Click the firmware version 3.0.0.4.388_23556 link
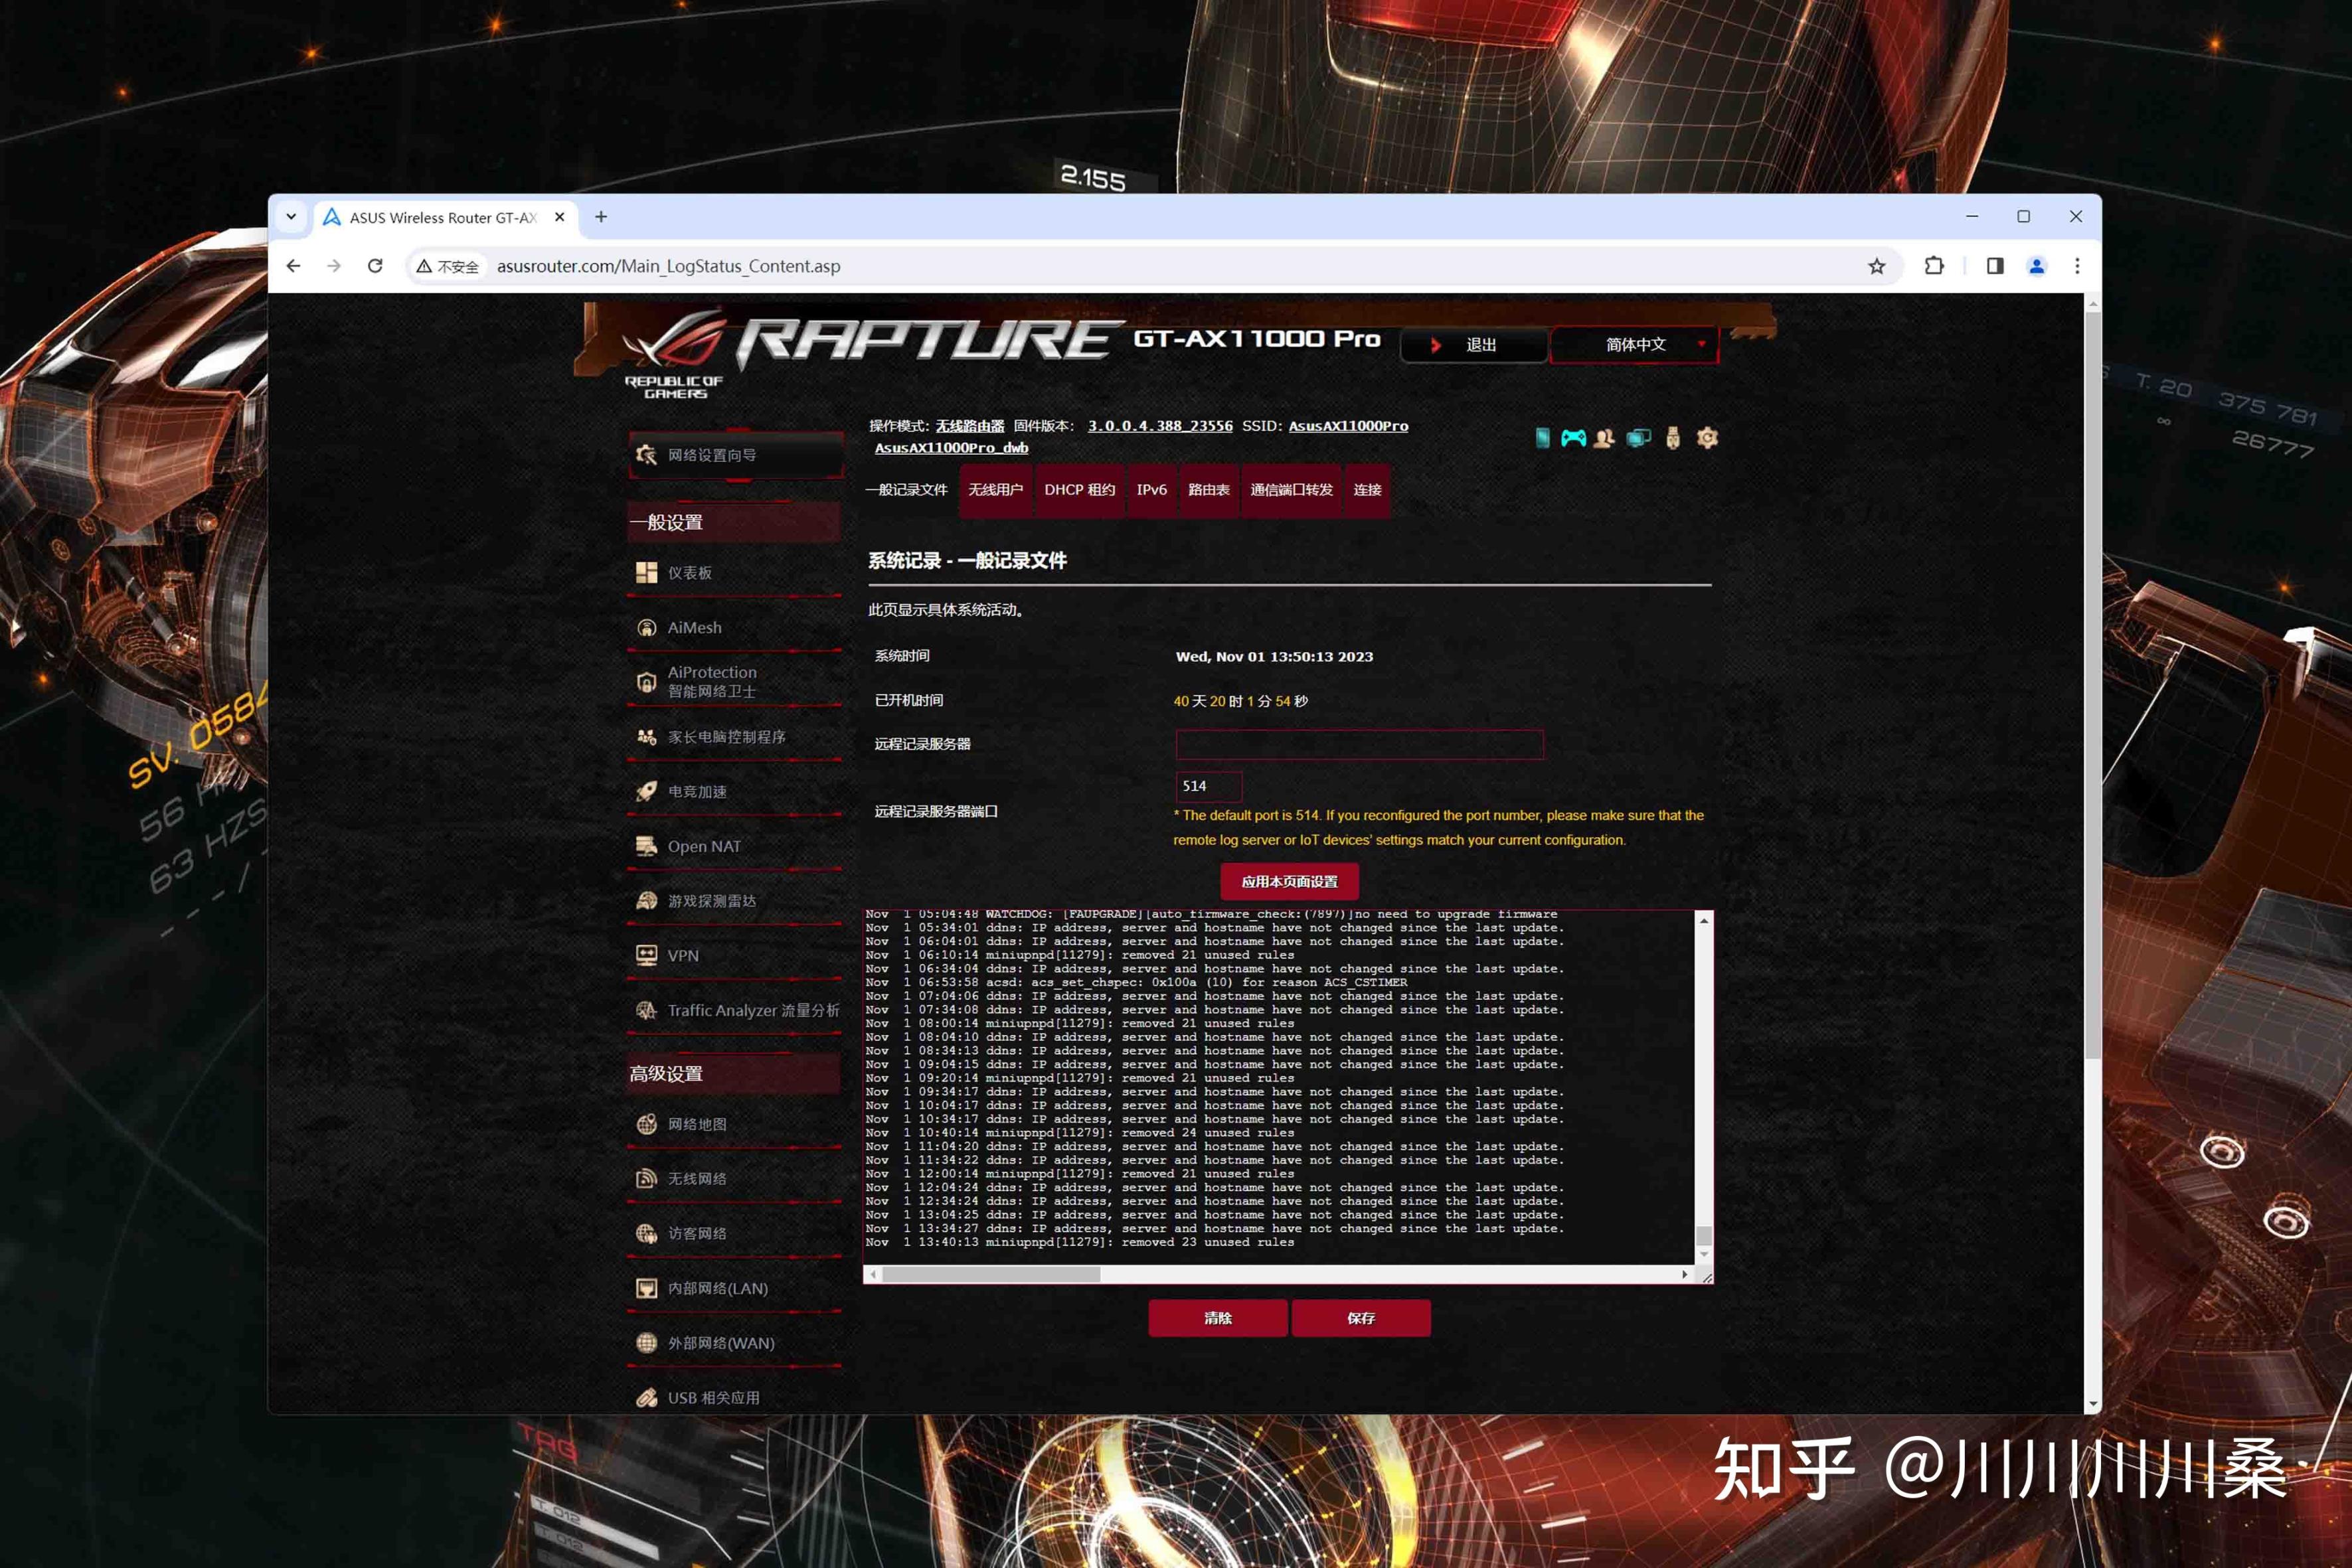This screenshot has width=2352, height=1568. (x=1160, y=426)
